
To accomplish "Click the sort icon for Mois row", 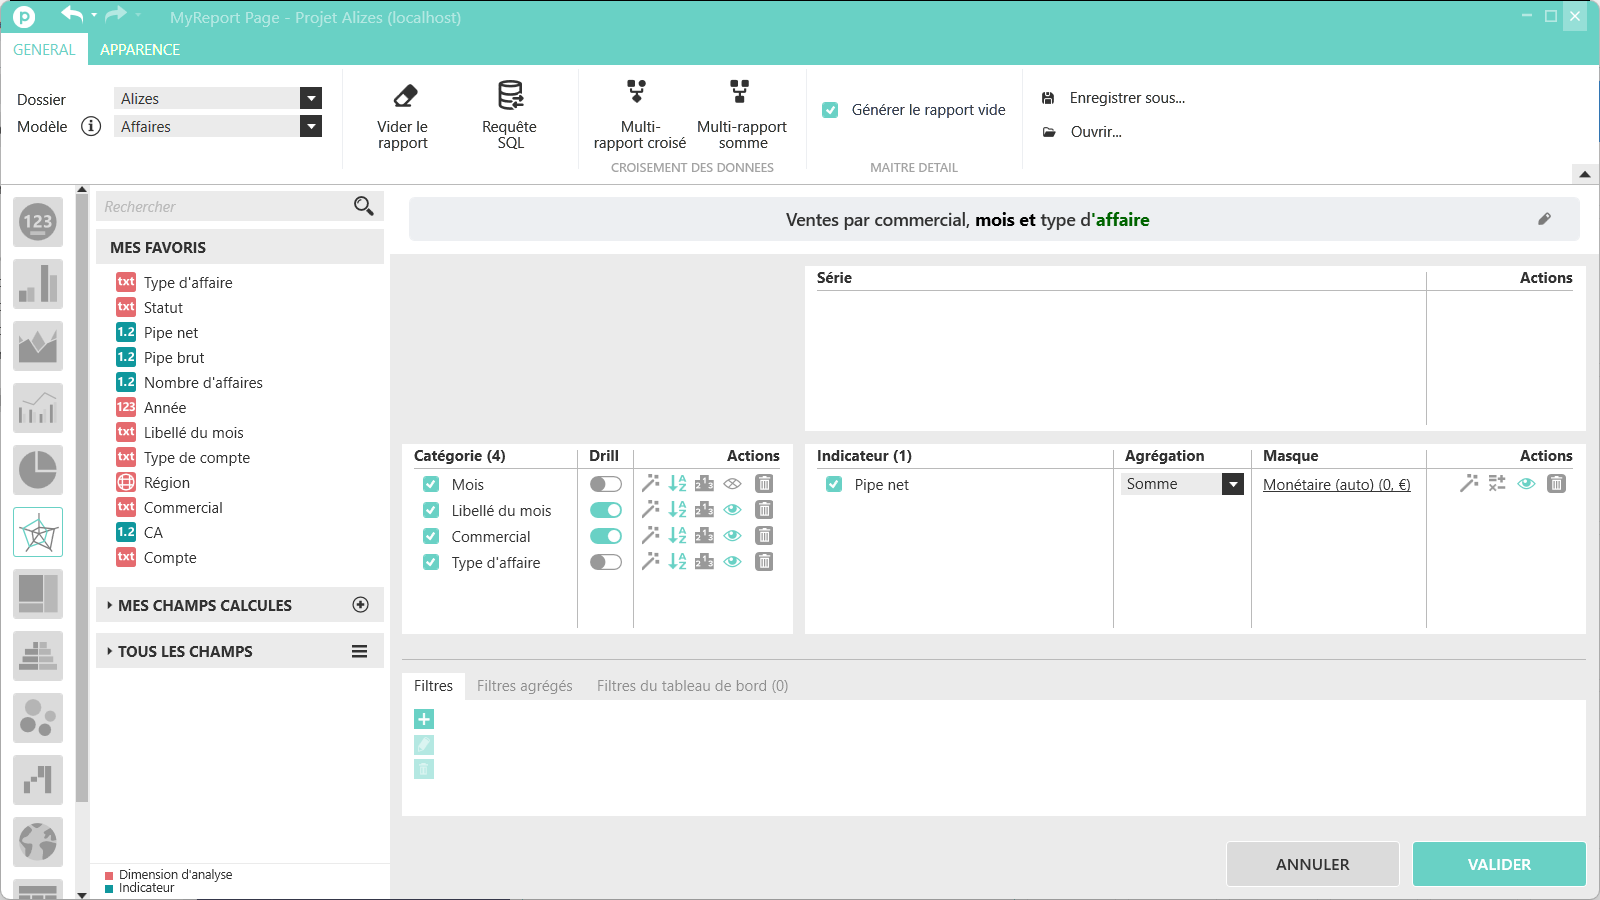I will [x=678, y=484].
